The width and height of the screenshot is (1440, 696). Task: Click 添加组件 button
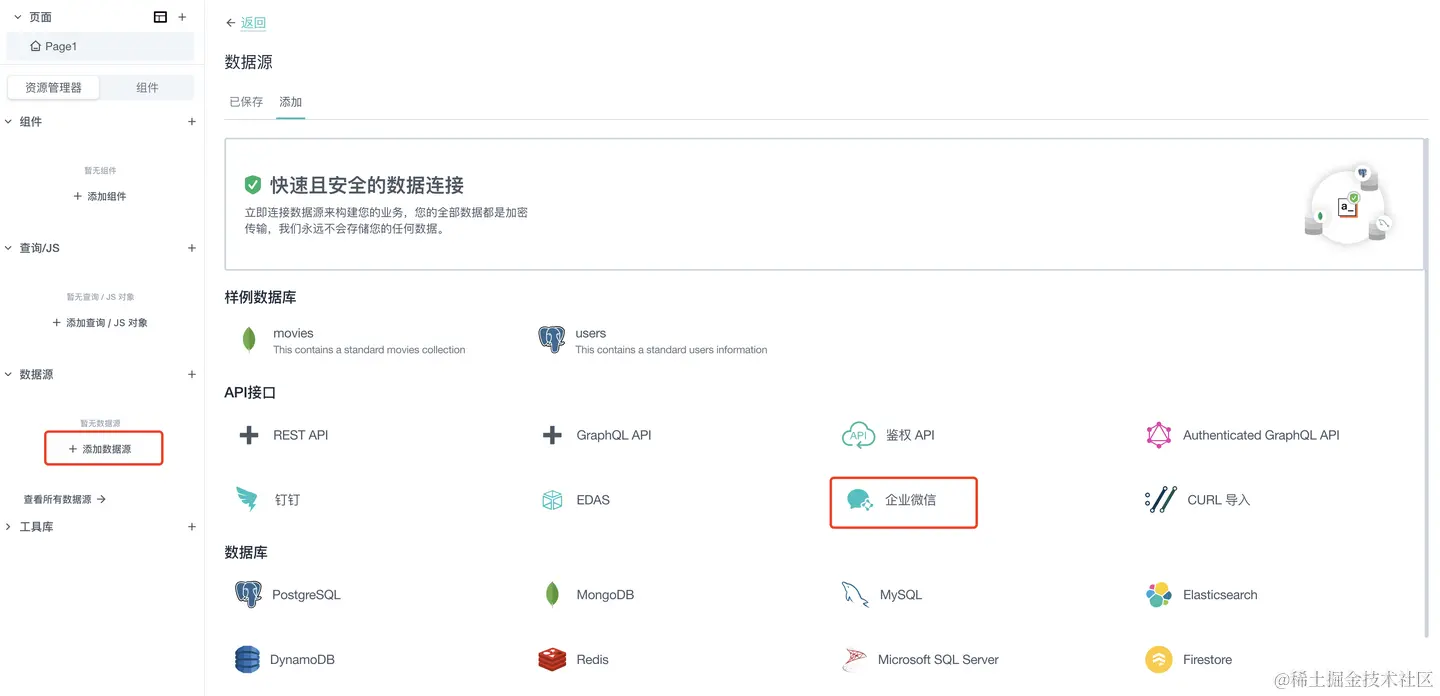coord(100,196)
